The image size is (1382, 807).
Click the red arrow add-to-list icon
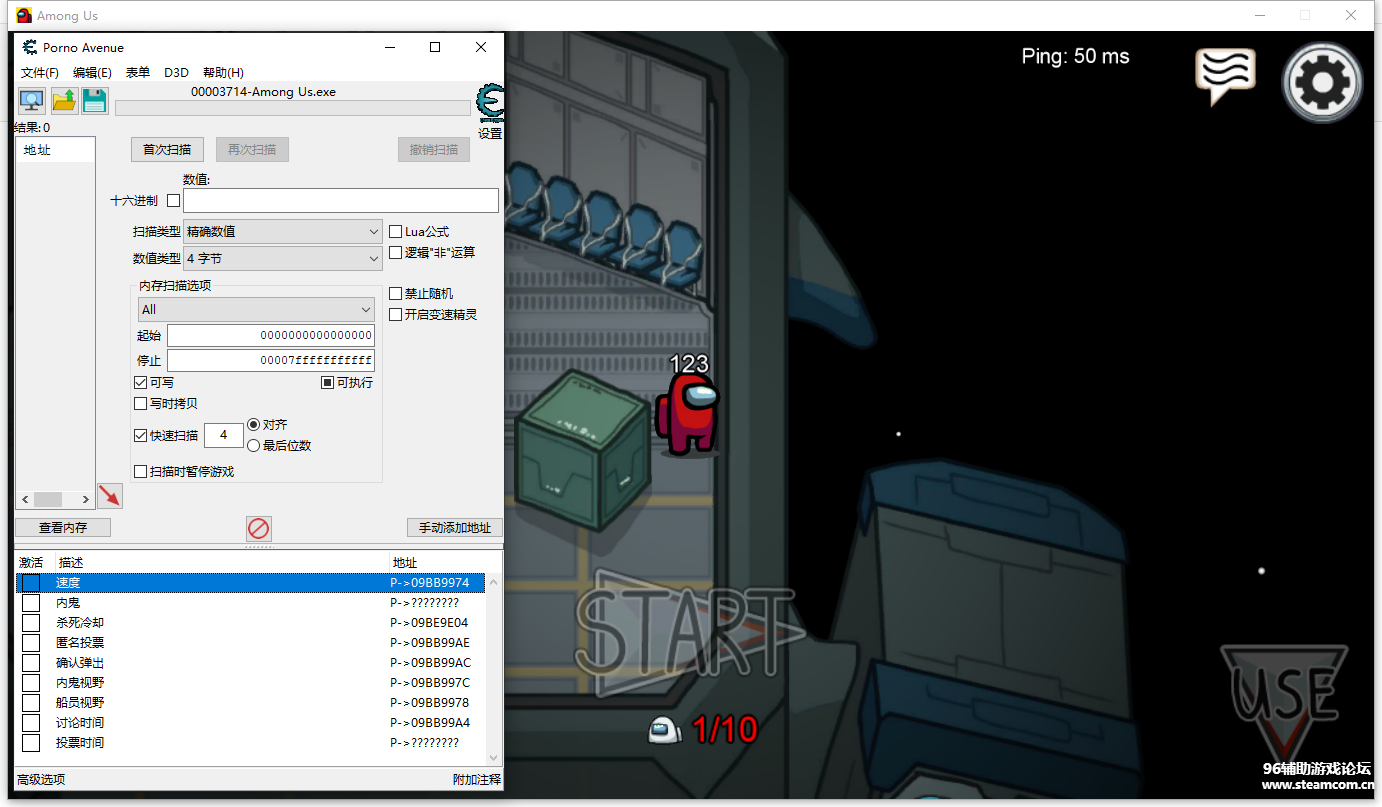[x=110, y=495]
